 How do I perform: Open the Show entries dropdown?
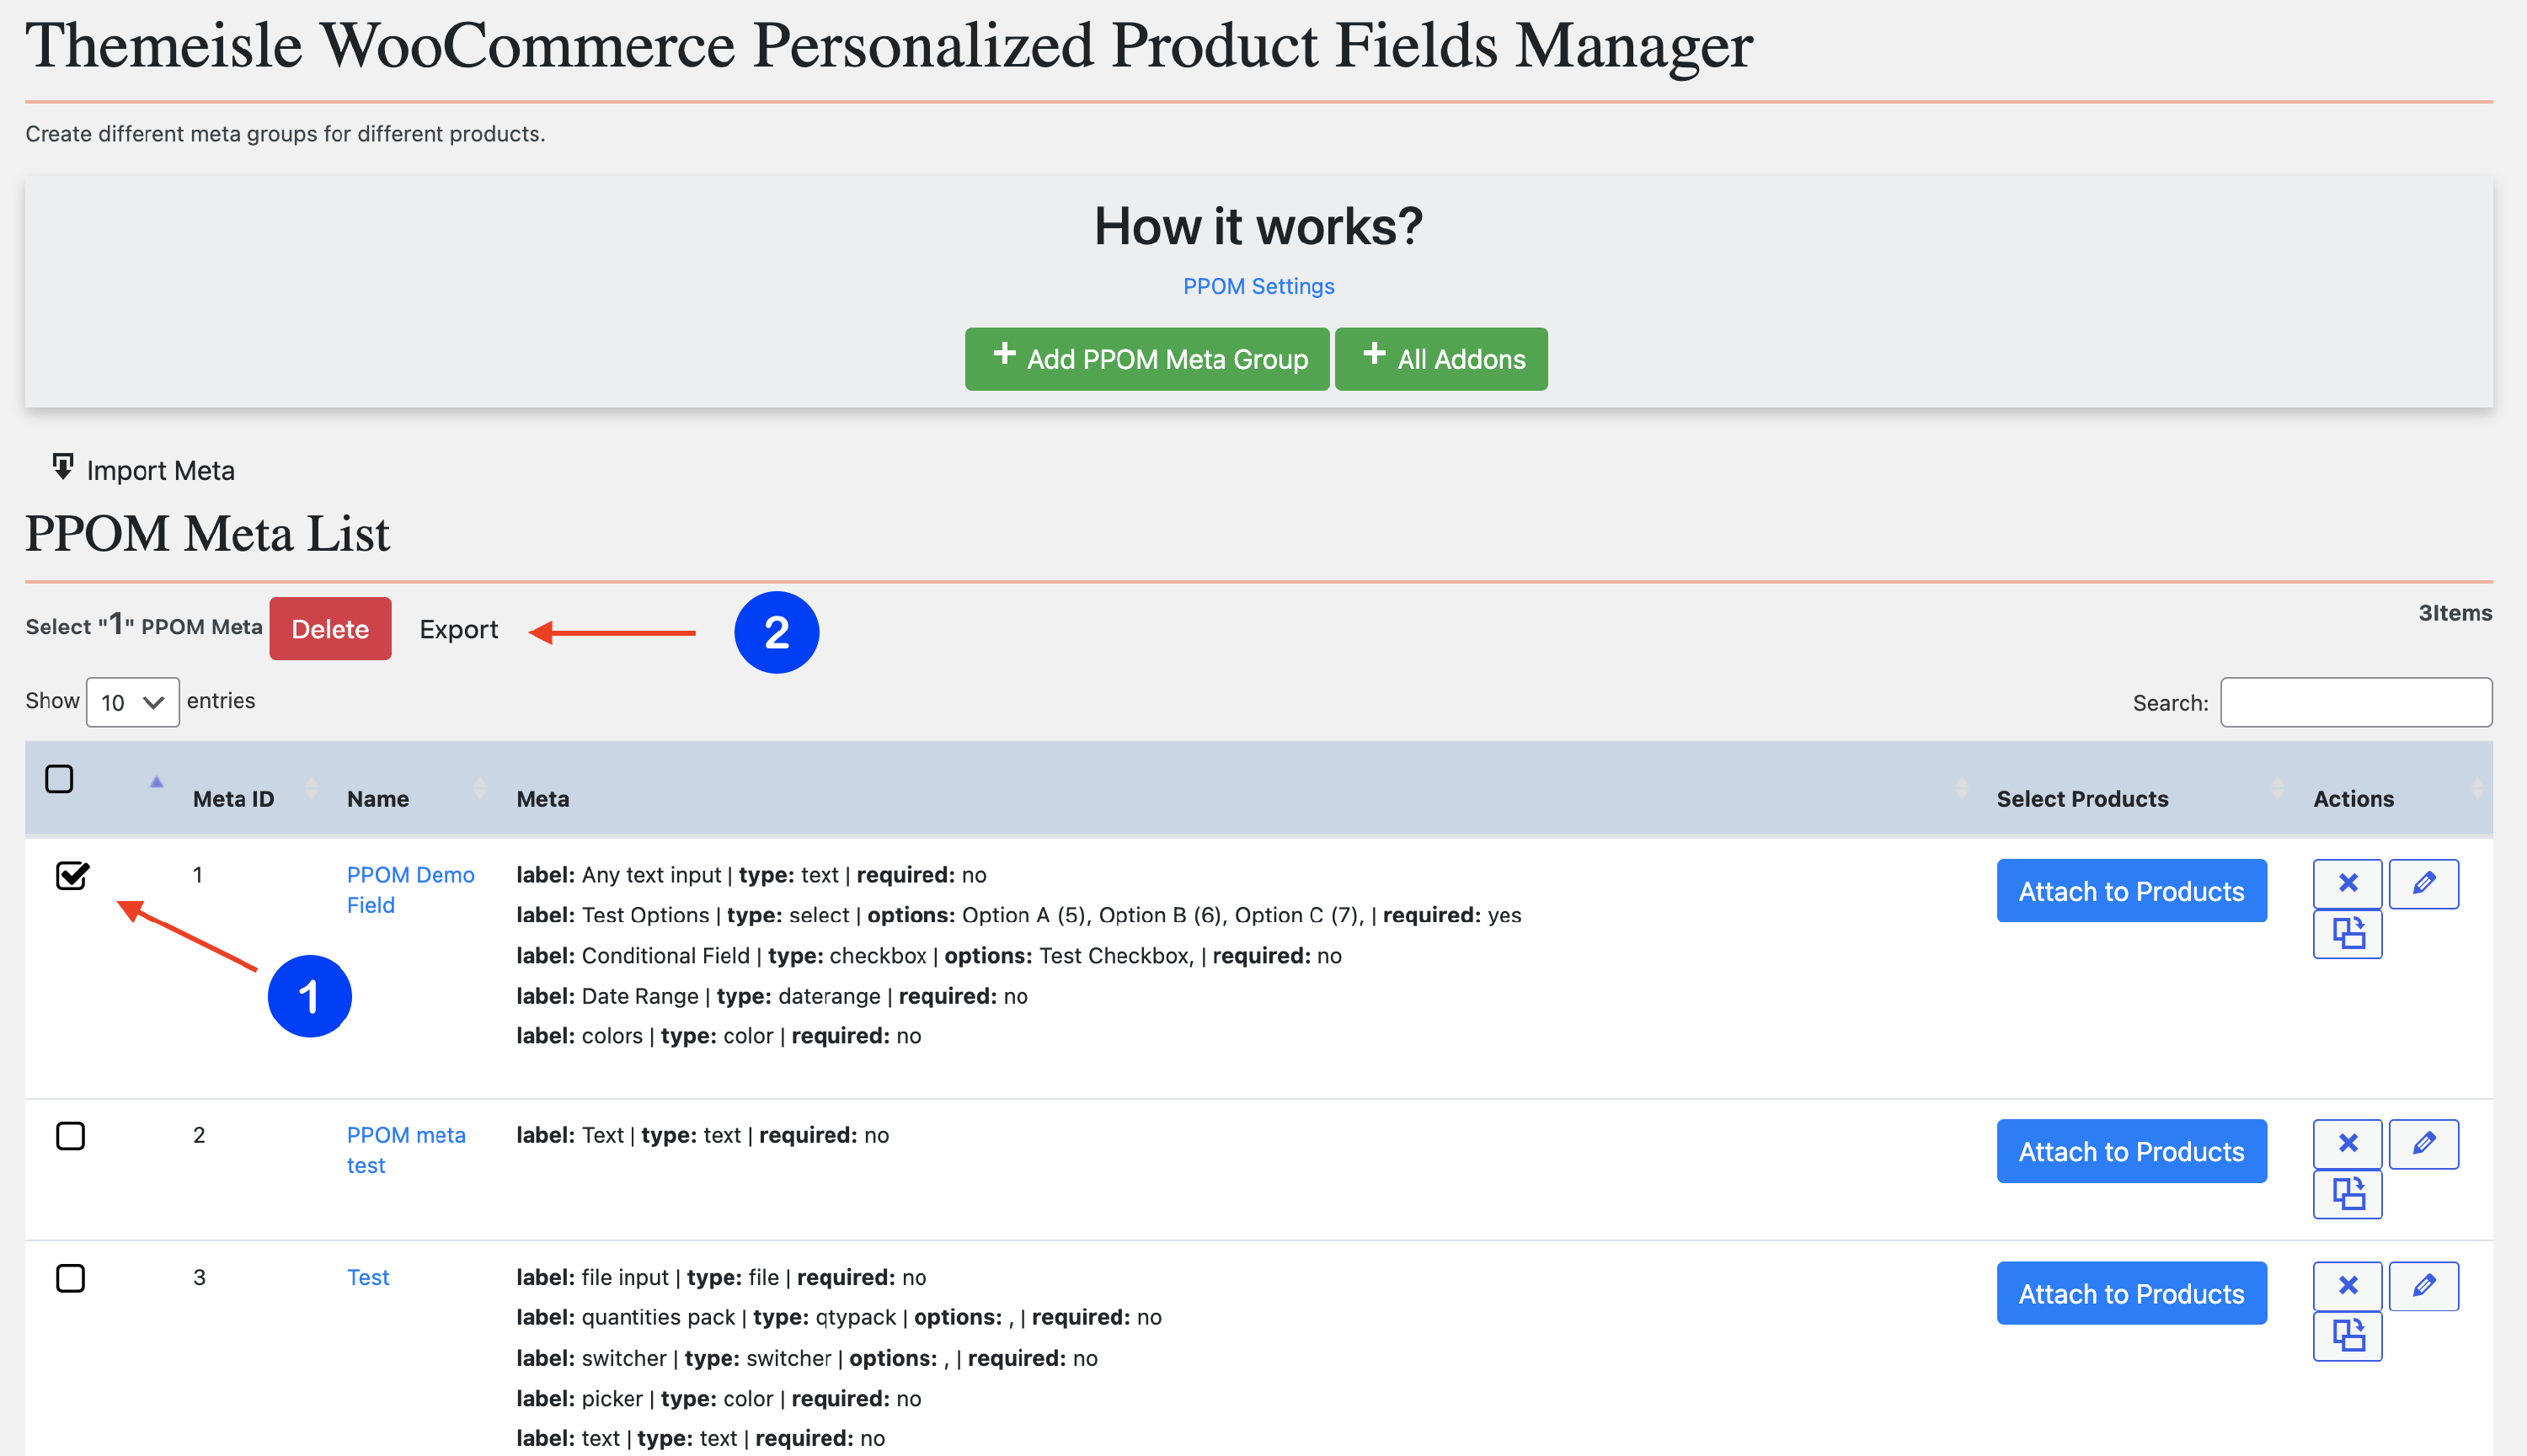click(x=131, y=702)
